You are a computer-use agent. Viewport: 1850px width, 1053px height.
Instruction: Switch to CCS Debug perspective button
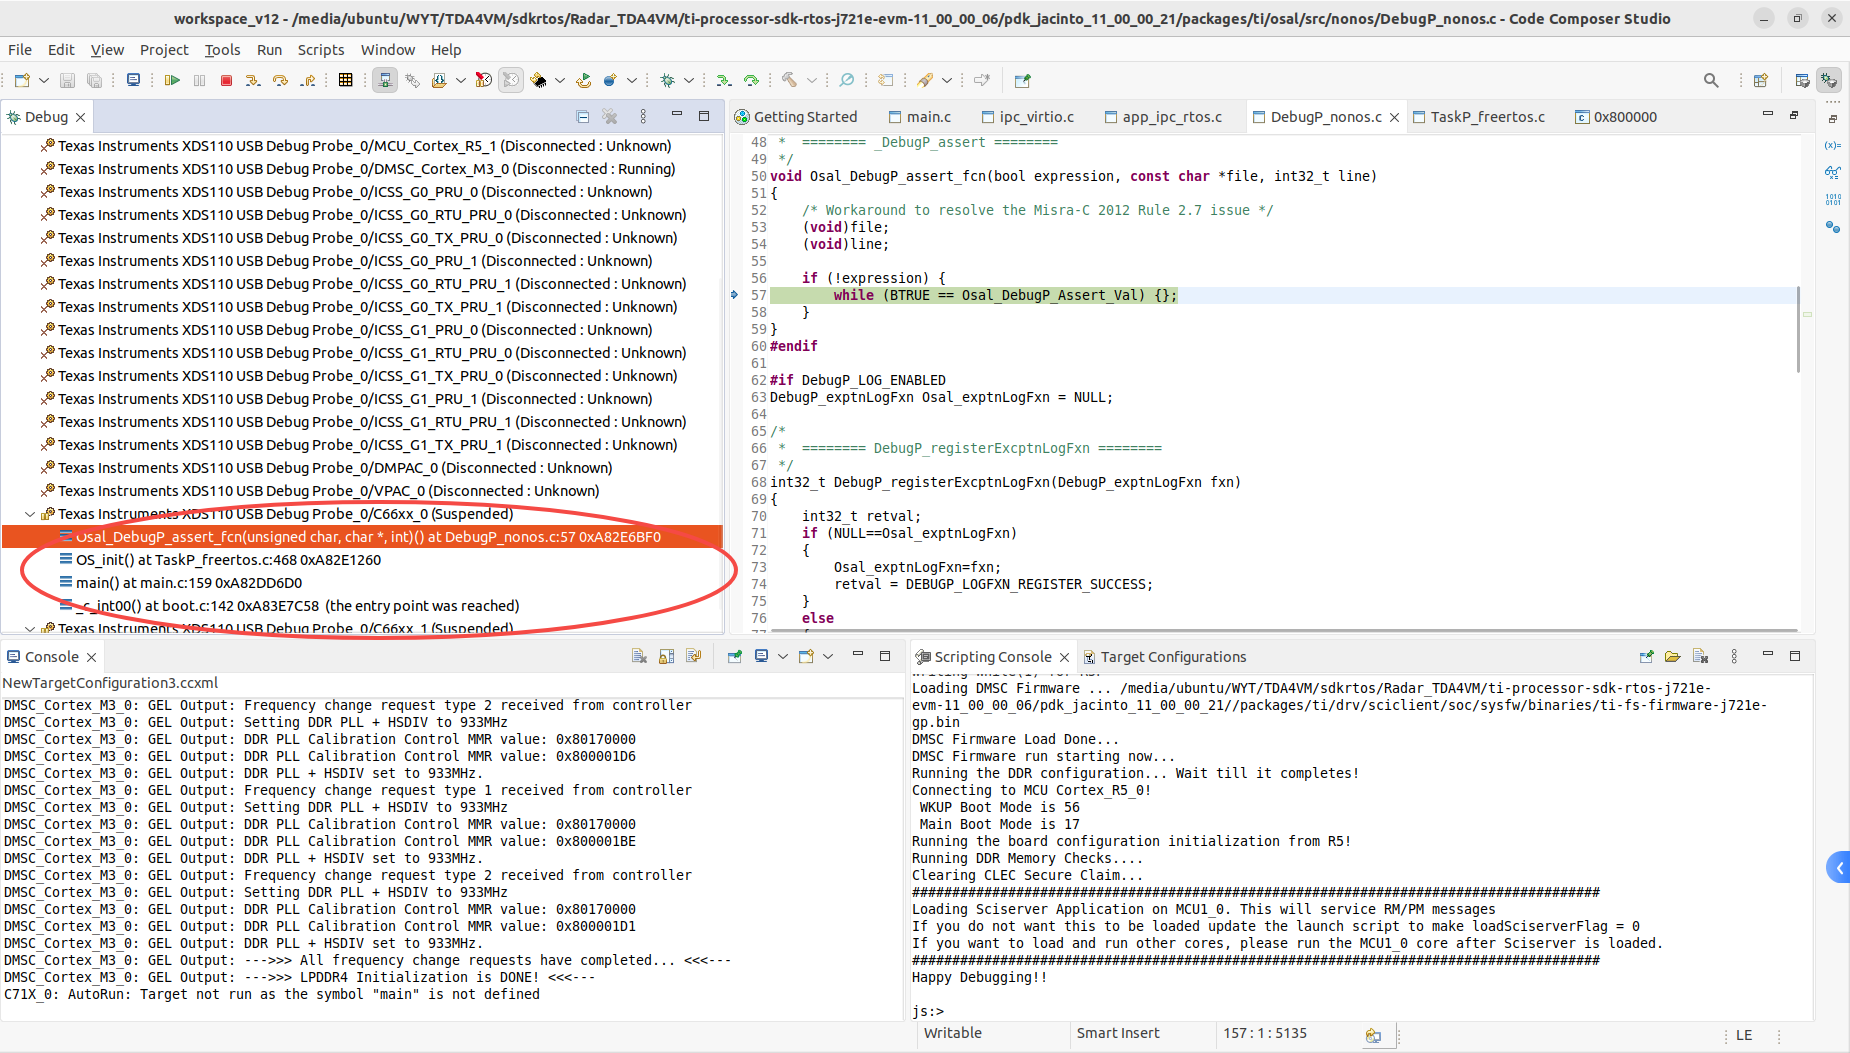[1829, 80]
